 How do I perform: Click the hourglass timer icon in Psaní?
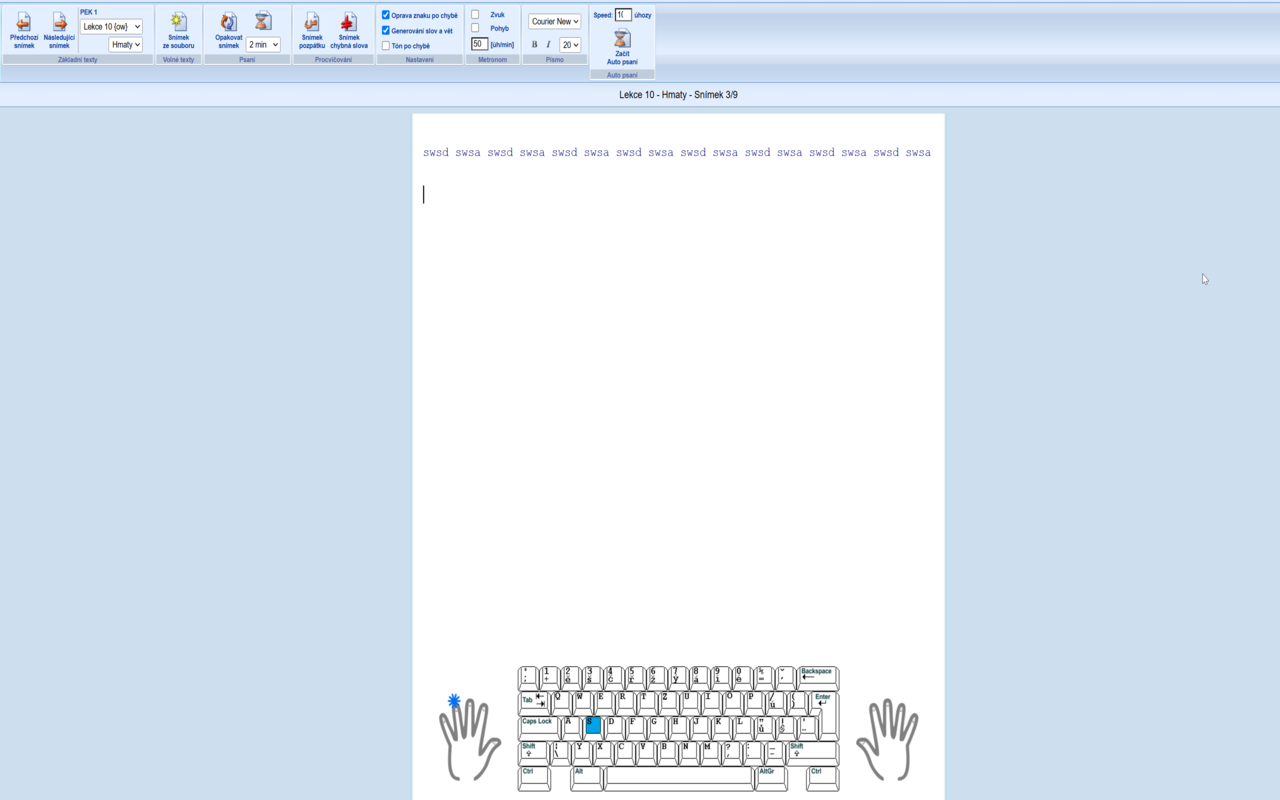pyautogui.click(x=263, y=21)
